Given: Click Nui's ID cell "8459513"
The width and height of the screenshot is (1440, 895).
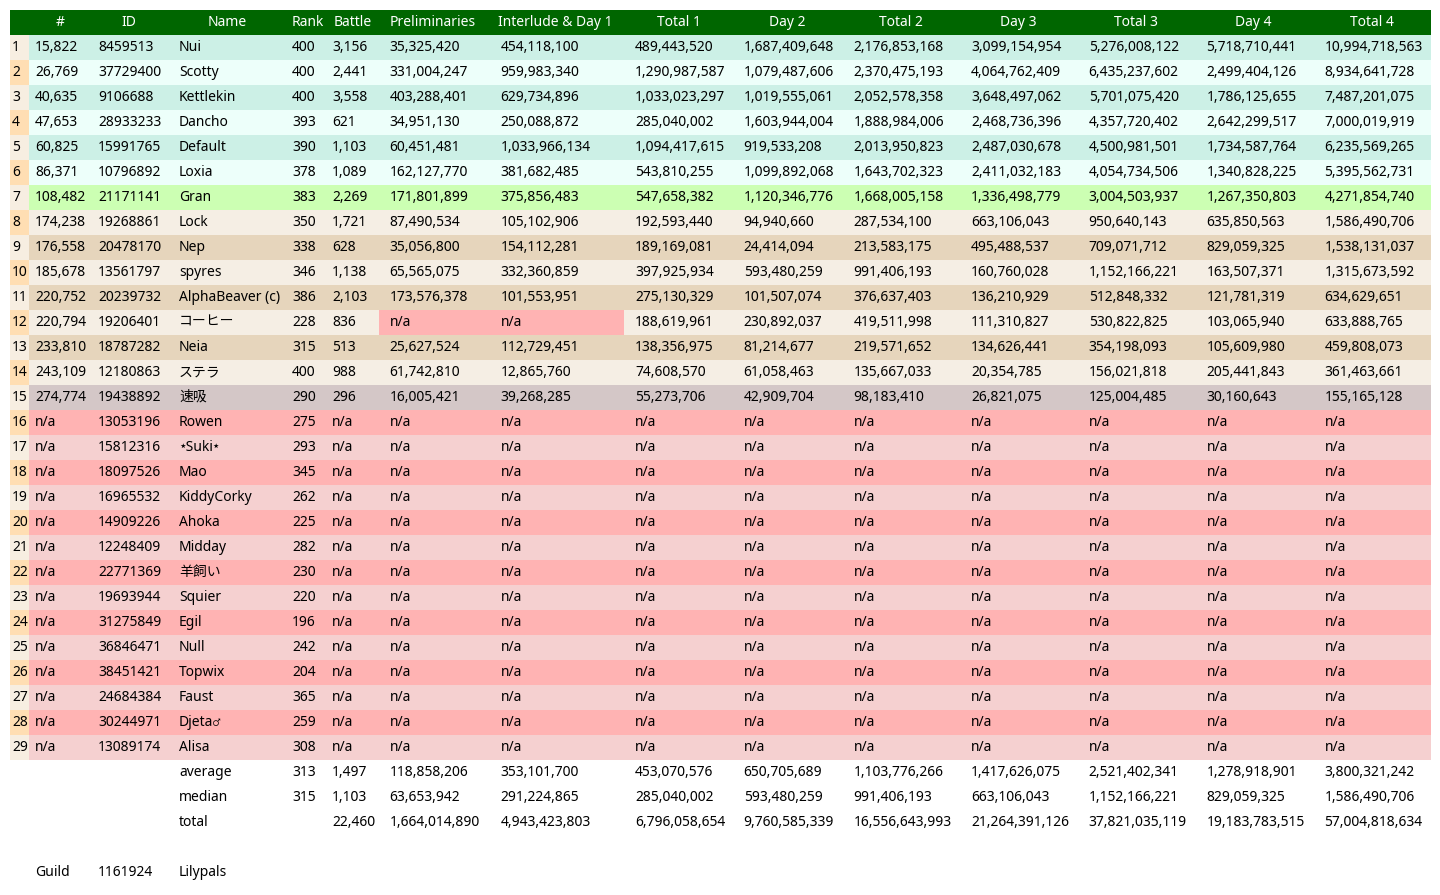Looking at the screenshot, I should point(126,46).
